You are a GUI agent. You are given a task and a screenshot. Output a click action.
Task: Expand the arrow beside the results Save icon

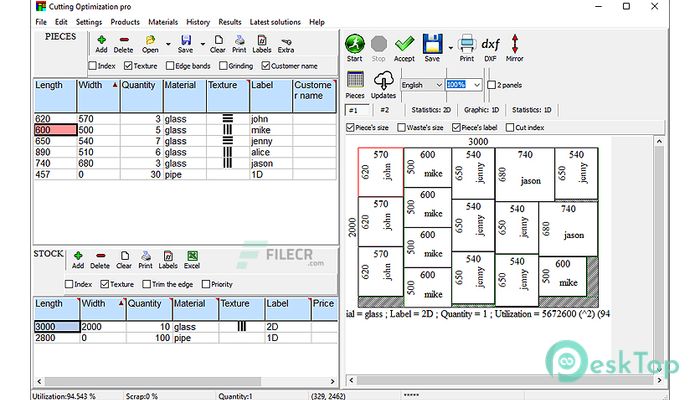point(450,48)
